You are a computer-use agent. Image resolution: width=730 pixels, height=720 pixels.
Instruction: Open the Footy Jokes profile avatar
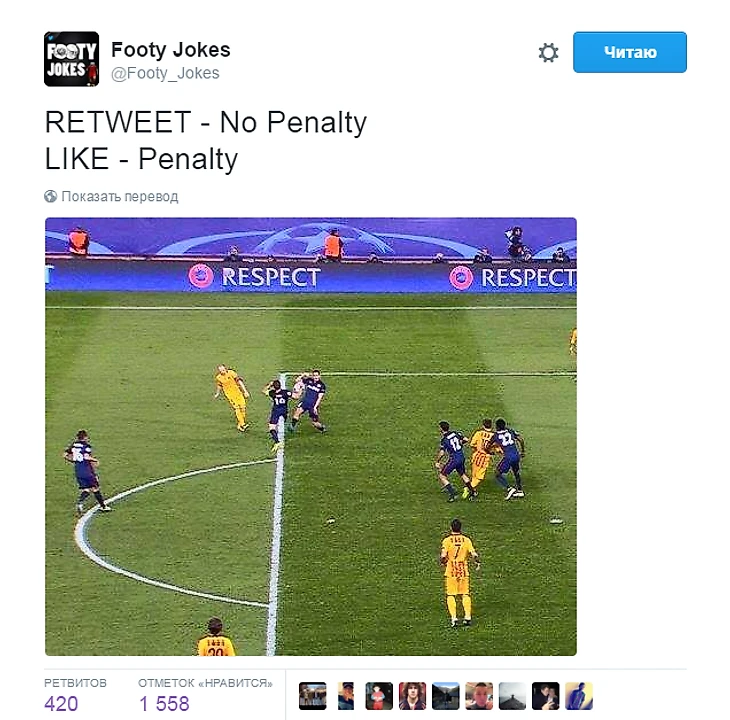[71, 59]
